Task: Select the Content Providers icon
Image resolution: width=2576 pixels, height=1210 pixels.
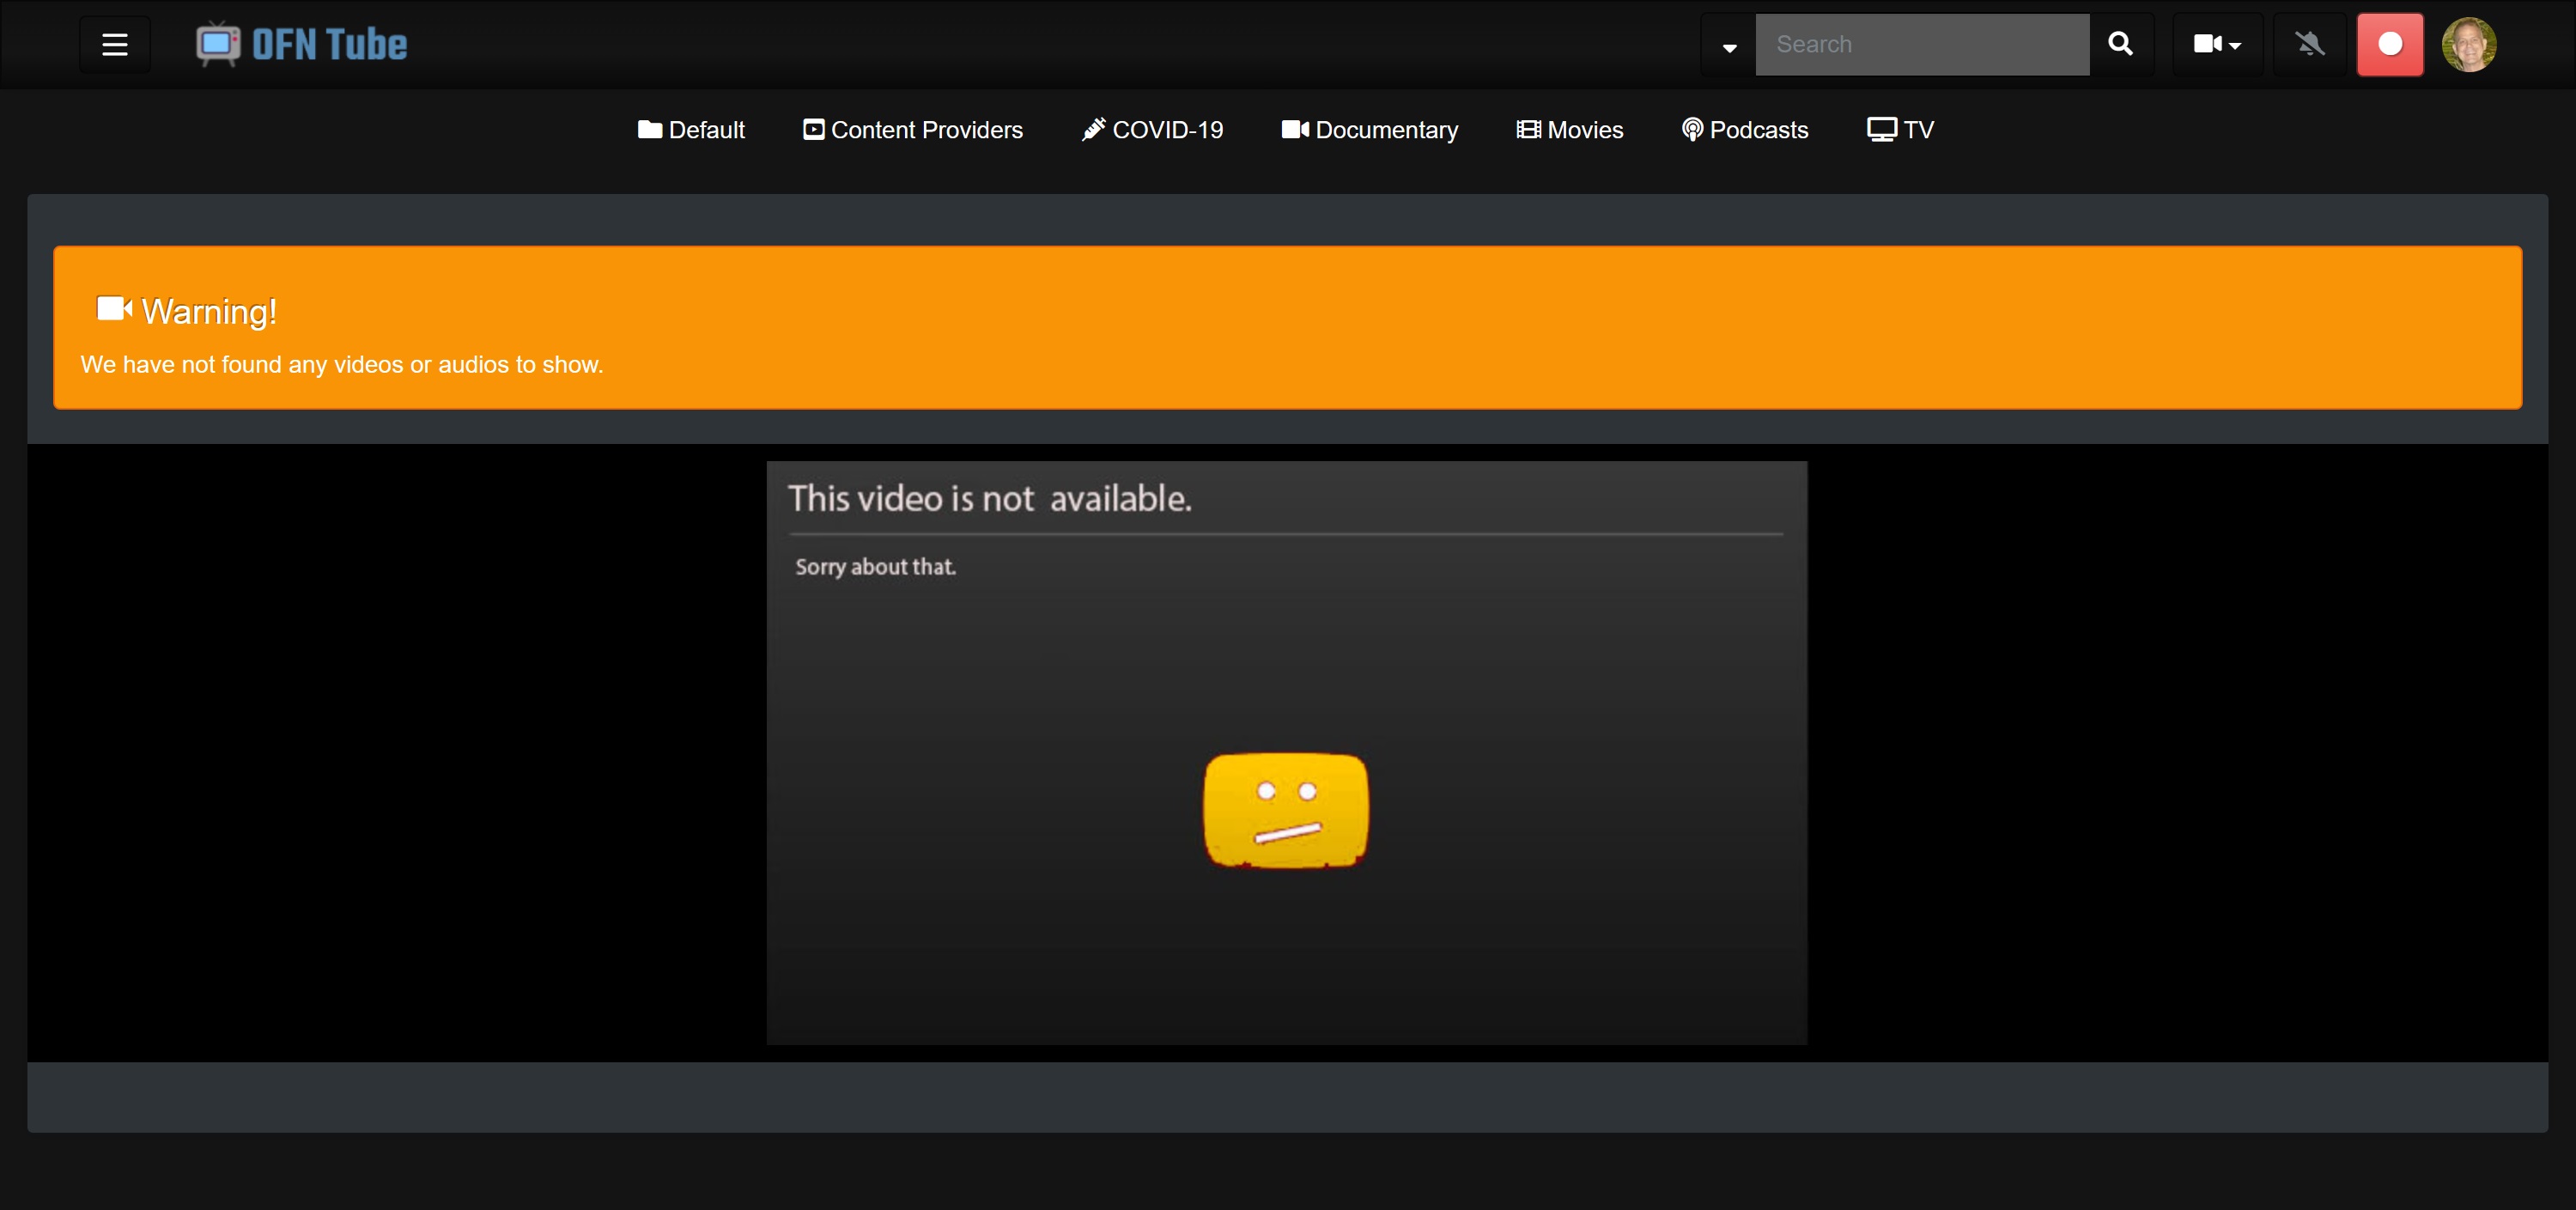Action: [x=813, y=129]
